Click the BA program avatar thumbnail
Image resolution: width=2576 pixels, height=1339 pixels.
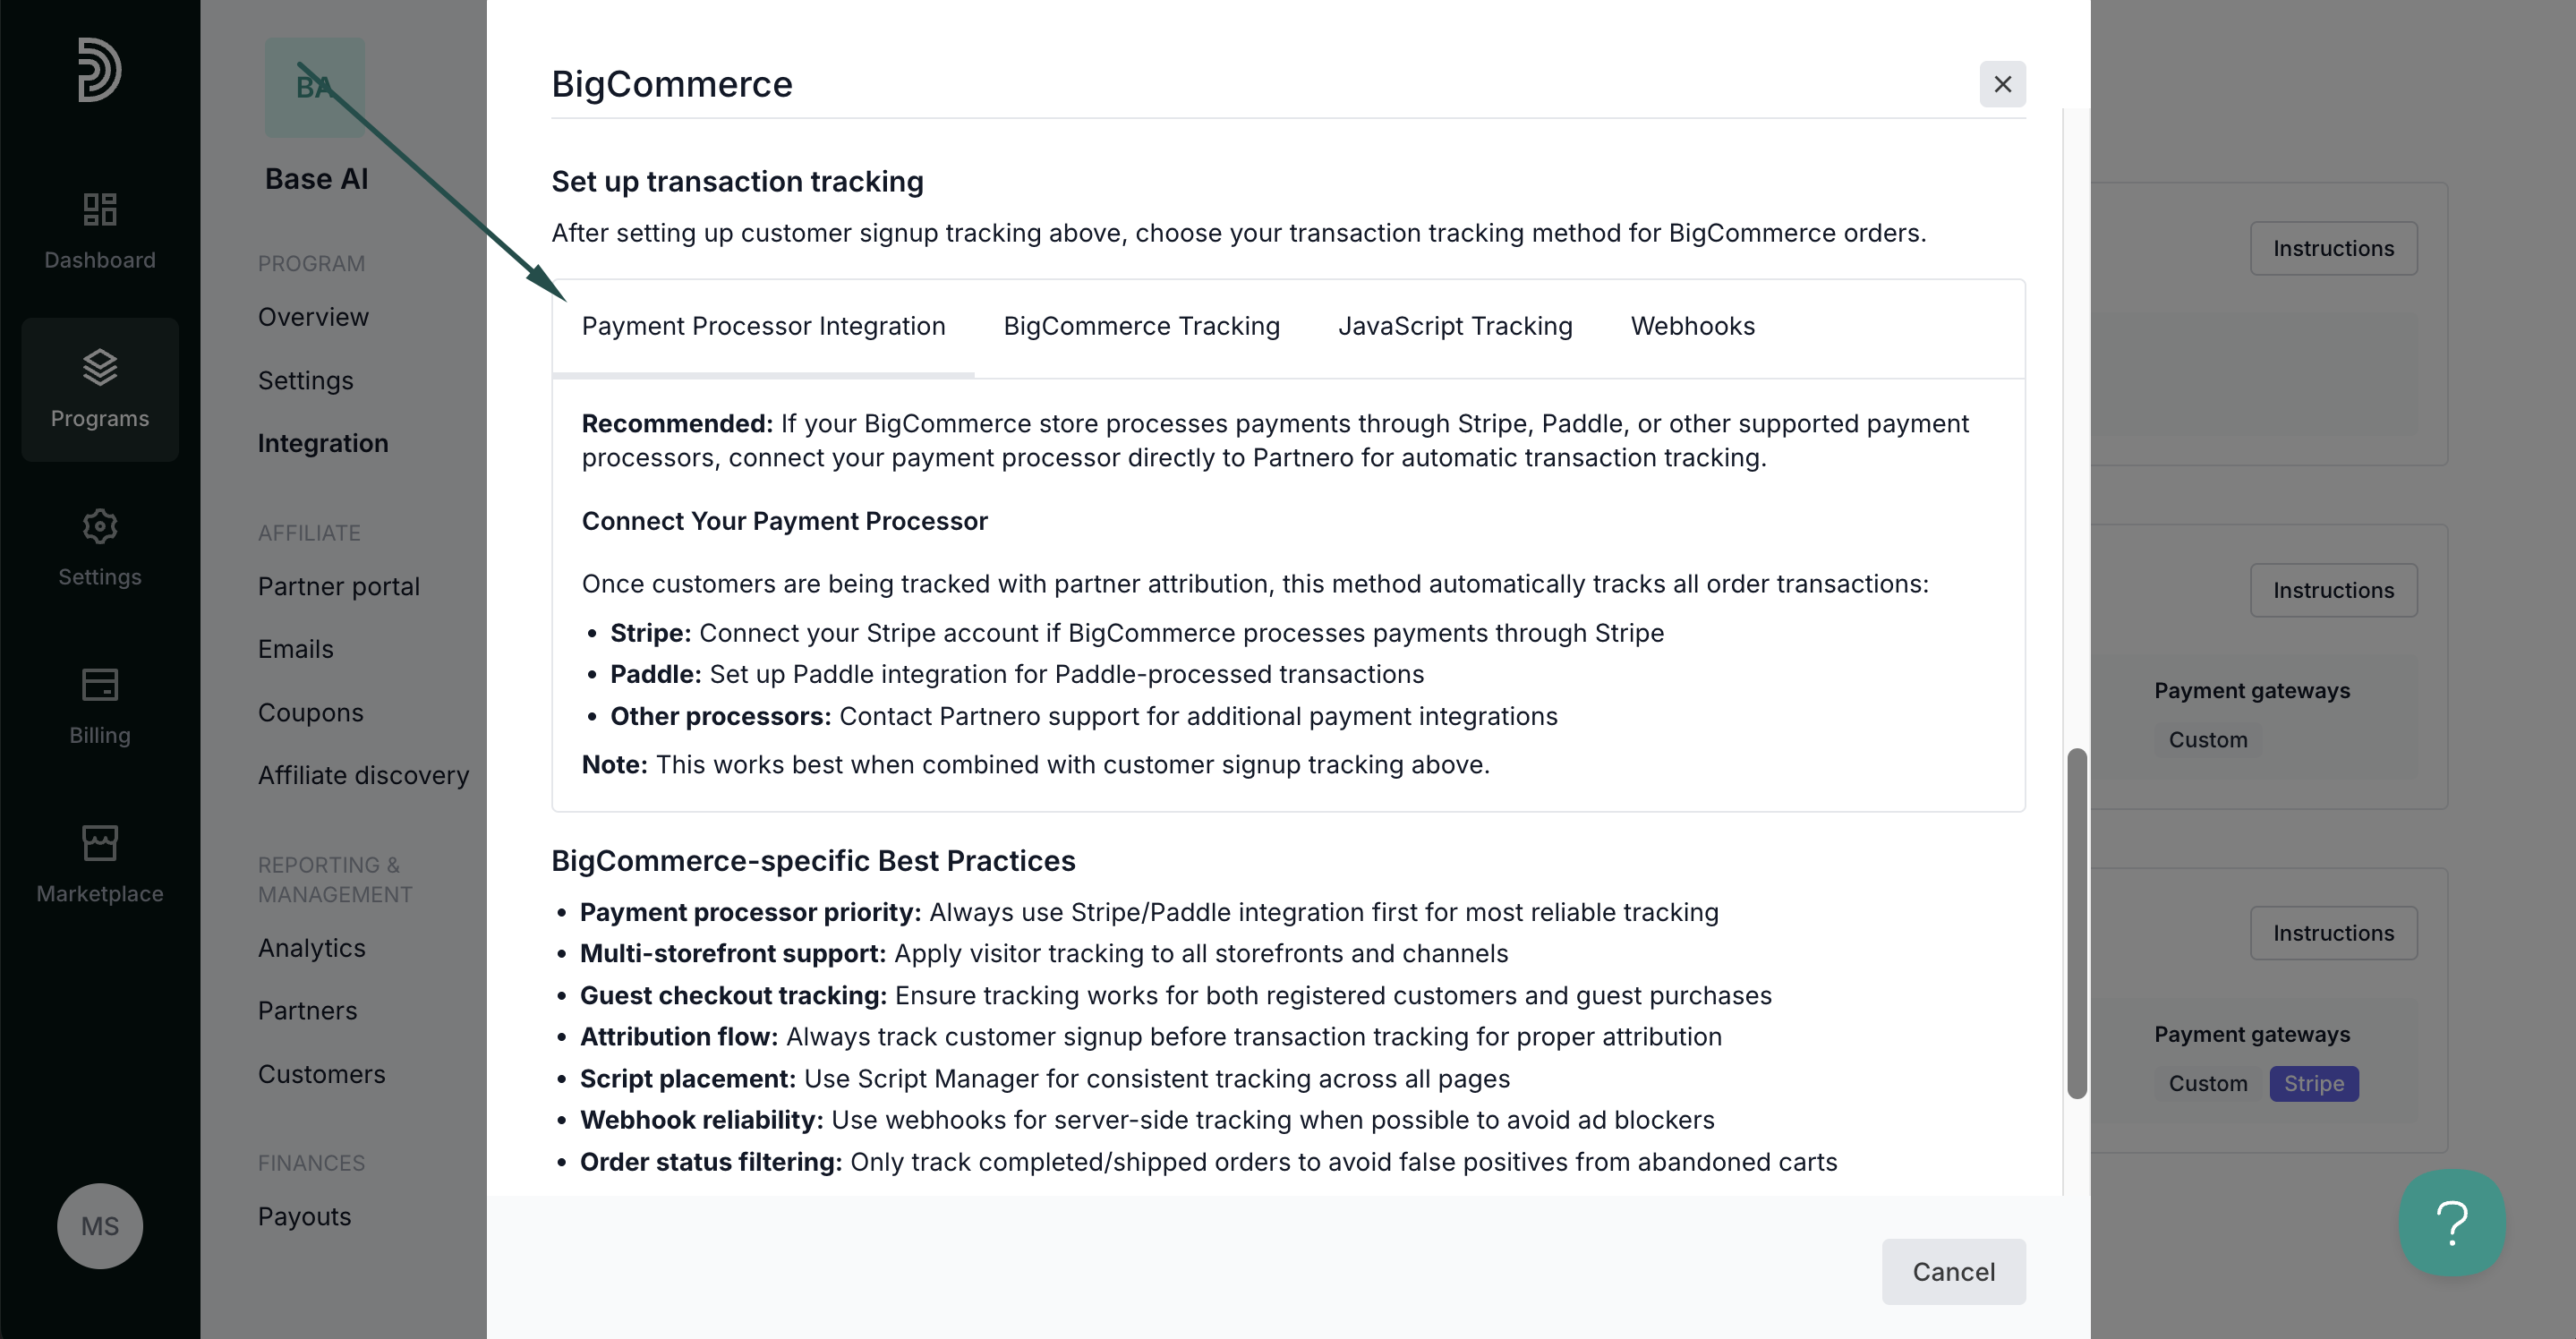[x=315, y=87]
